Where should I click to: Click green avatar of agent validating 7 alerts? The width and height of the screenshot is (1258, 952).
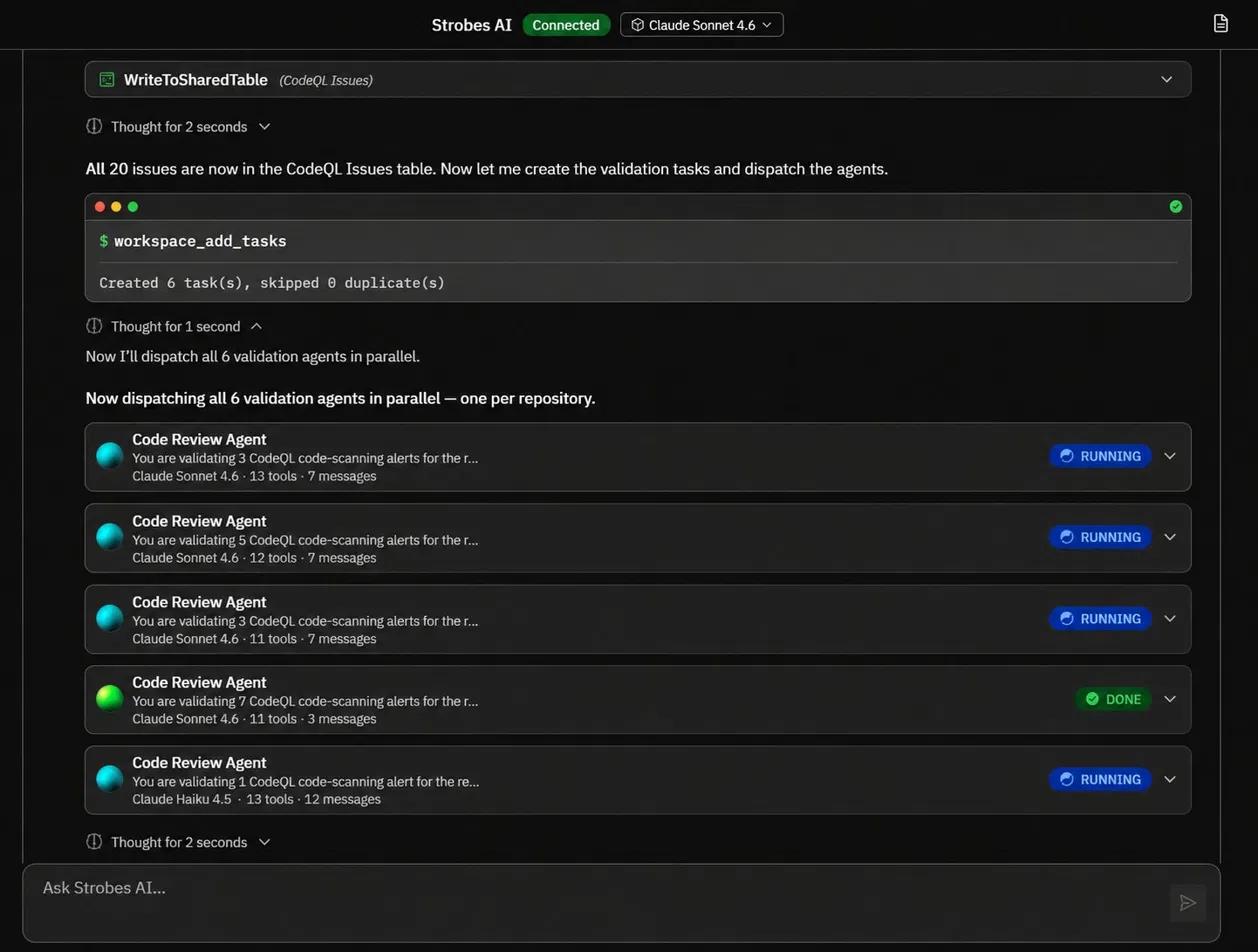pos(109,698)
